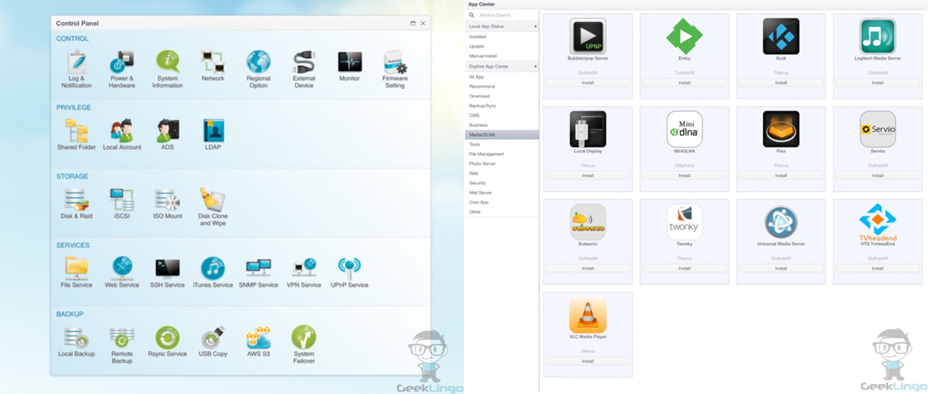Open the System Failover icon
This screenshot has height=394, width=928.
click(304, 337)
